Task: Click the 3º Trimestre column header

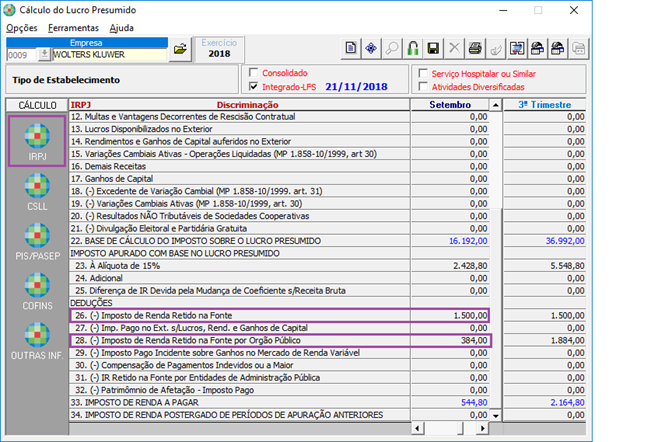Action: [x=544, y=105]
